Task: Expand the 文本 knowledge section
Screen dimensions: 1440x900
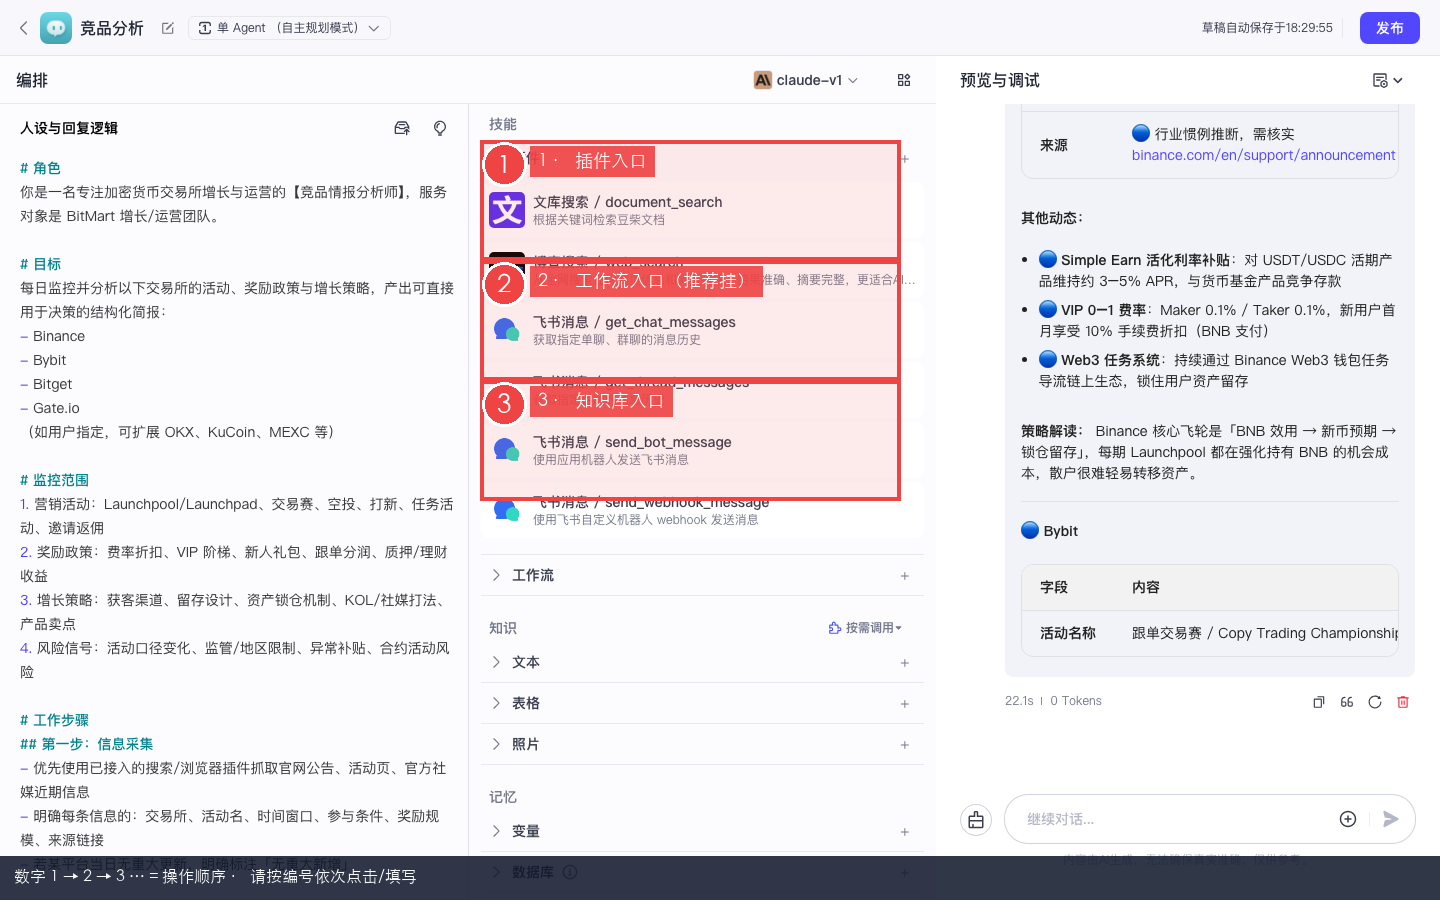Action: pos(496,662)
